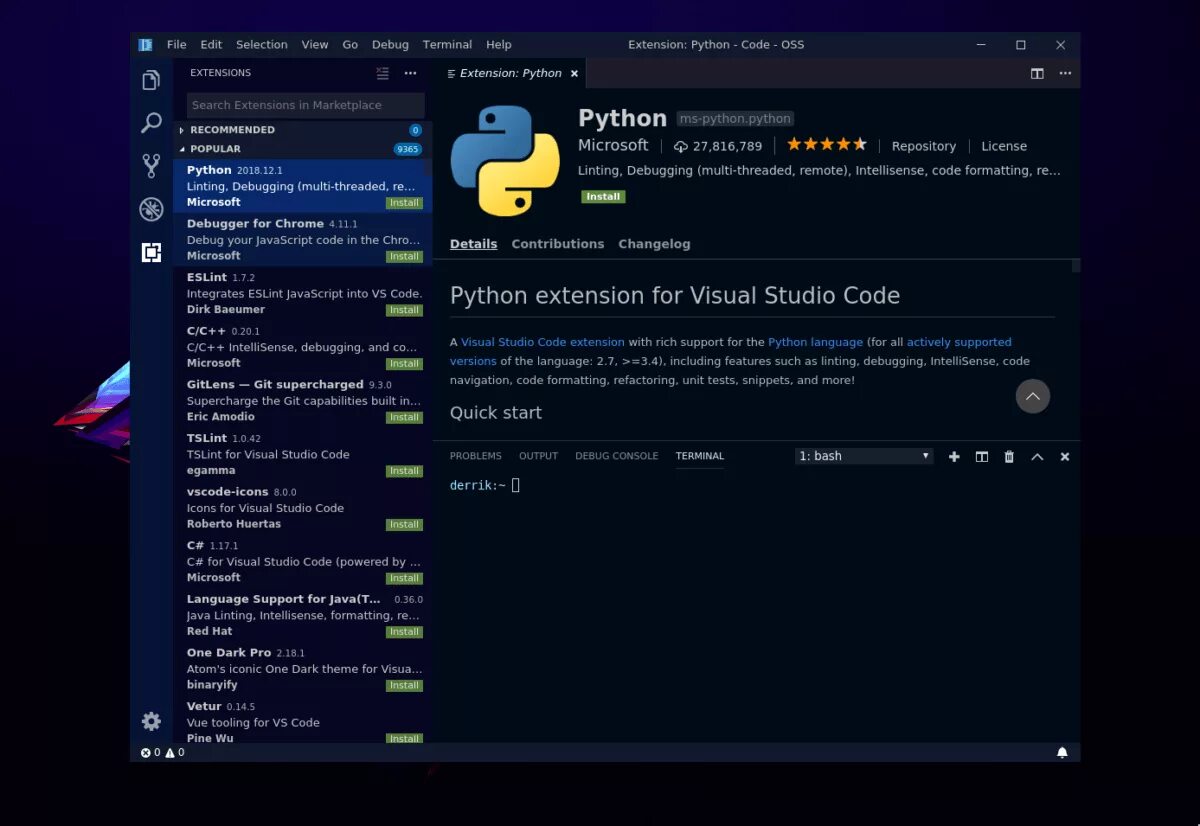Clear extensions search results icon
The height and width of the screenshot is (826, 1200).
click(x=382, y=73)
